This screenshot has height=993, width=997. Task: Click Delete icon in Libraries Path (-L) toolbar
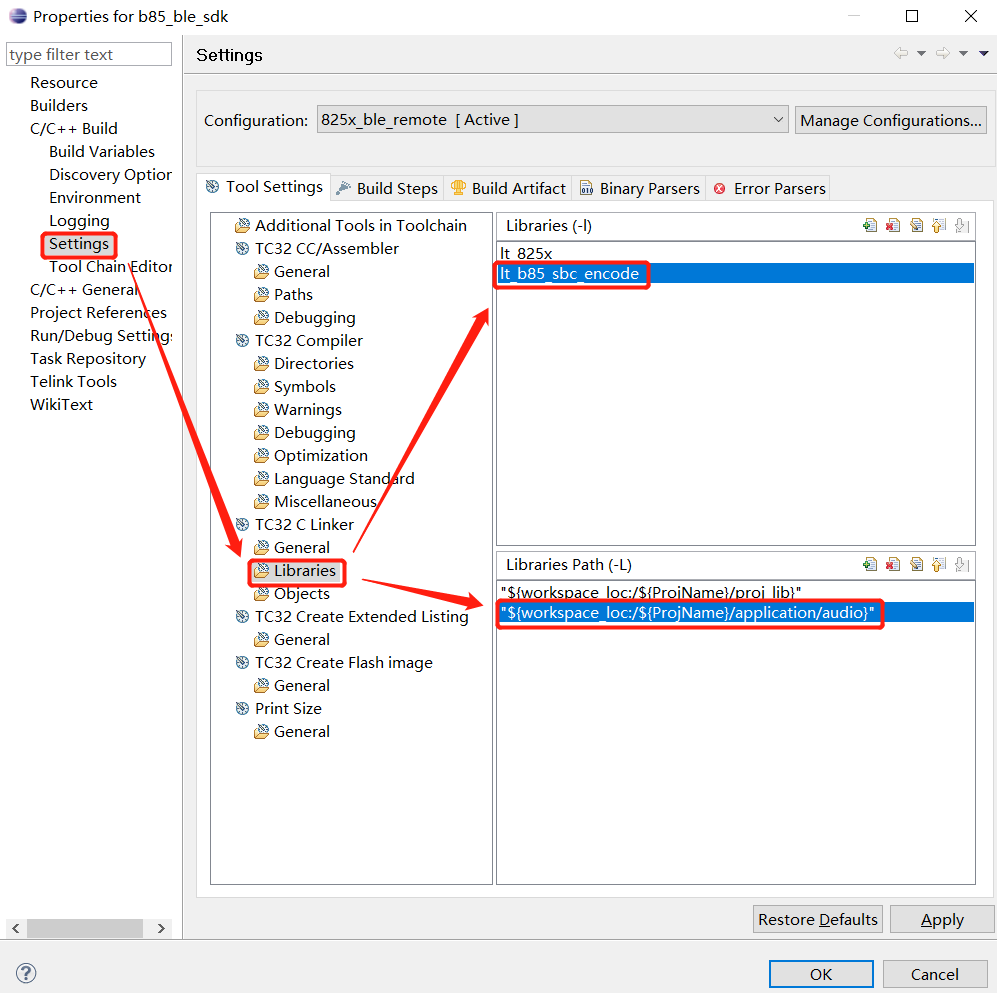pyautogui.click(x=893, y=565)
